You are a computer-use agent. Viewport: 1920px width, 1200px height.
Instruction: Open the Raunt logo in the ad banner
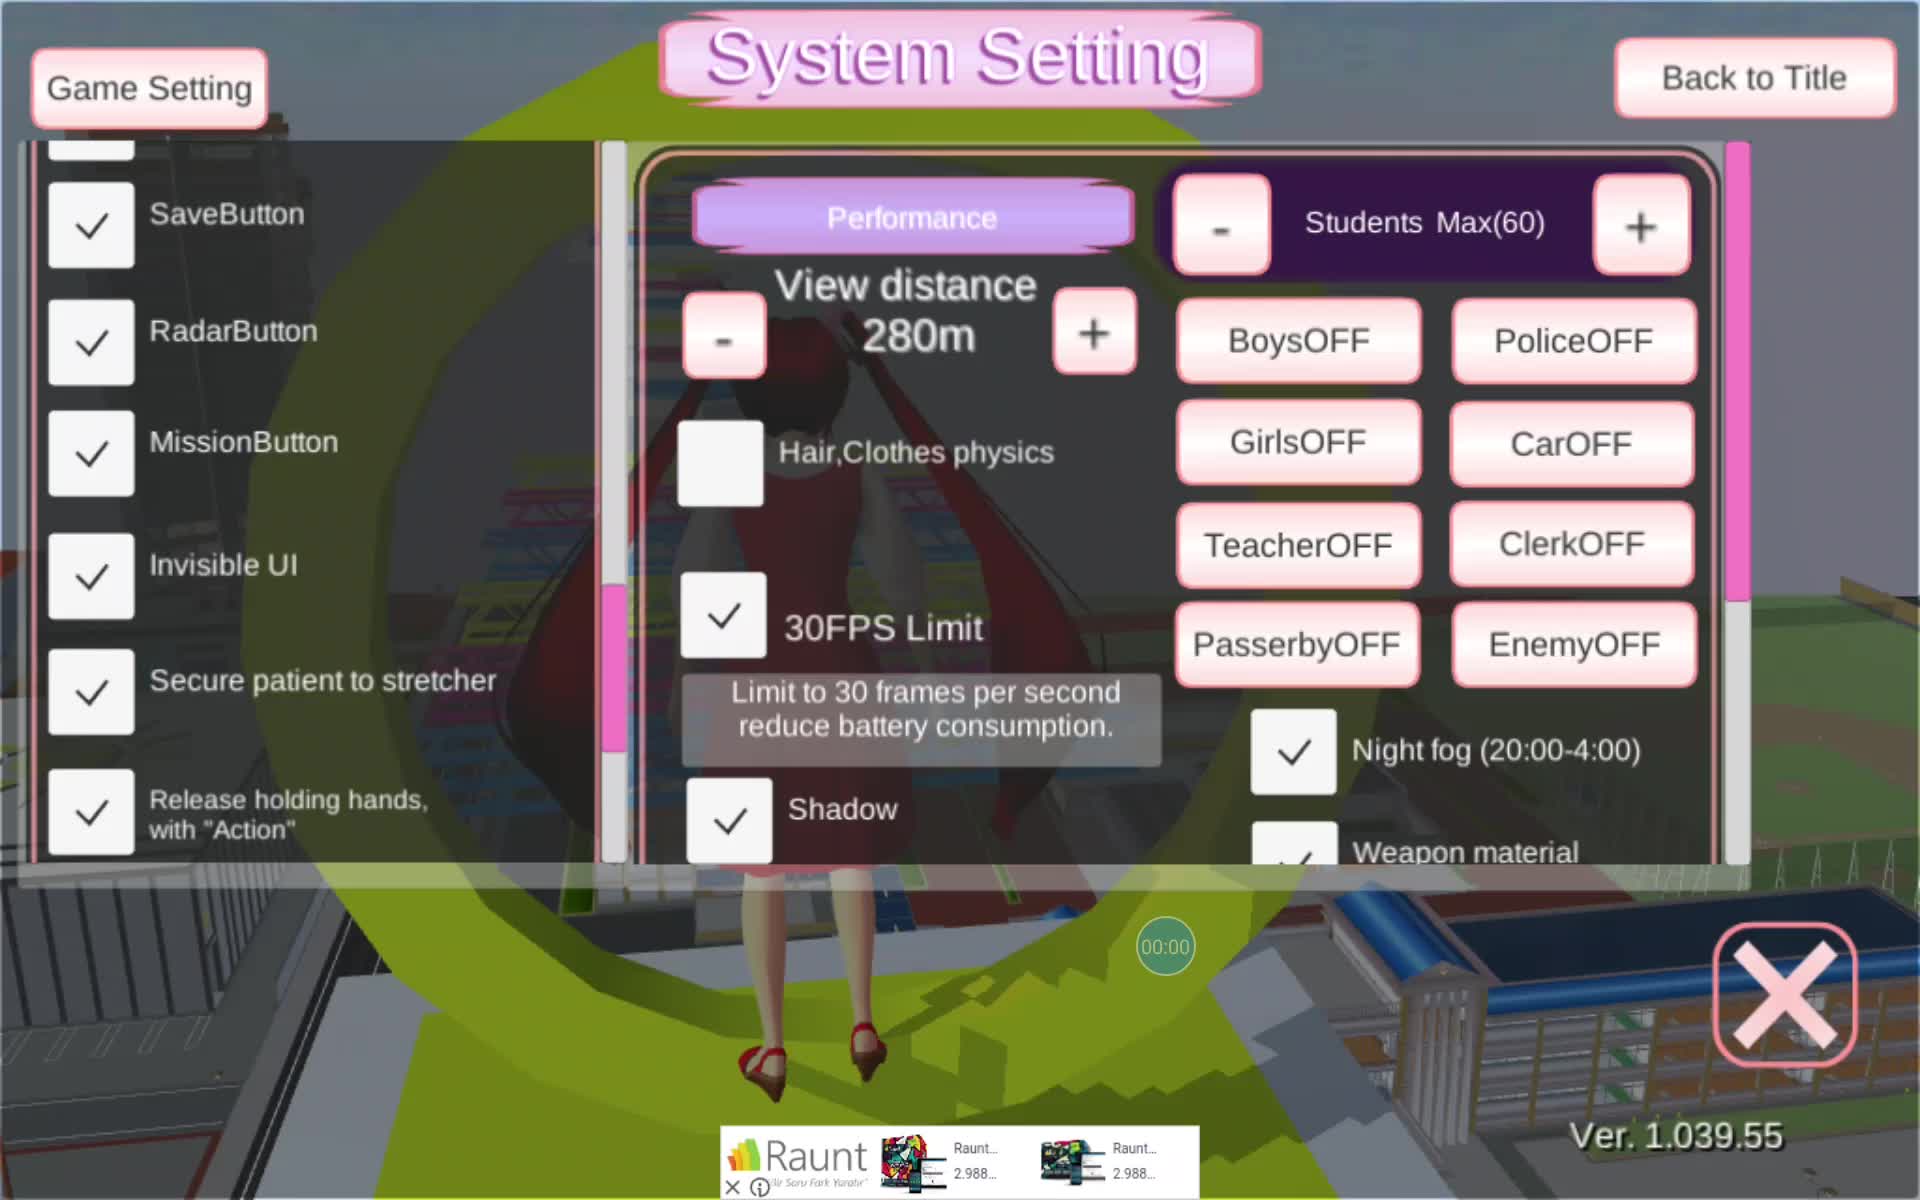click(797, 1155)
